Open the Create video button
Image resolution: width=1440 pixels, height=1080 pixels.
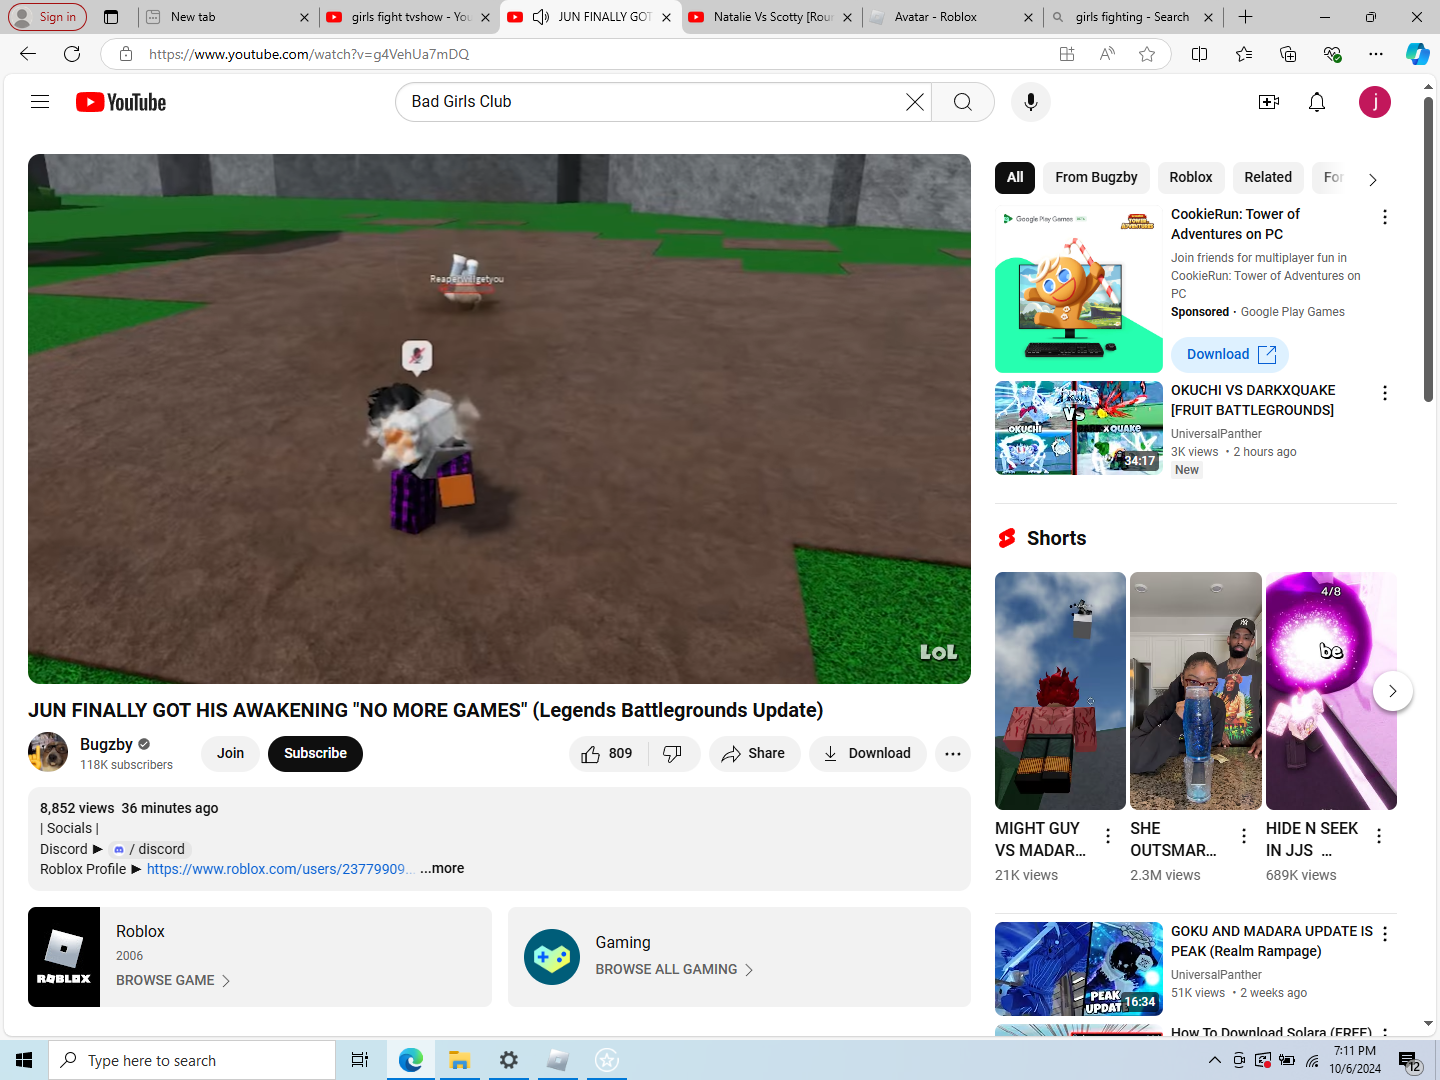[1269, 102]
